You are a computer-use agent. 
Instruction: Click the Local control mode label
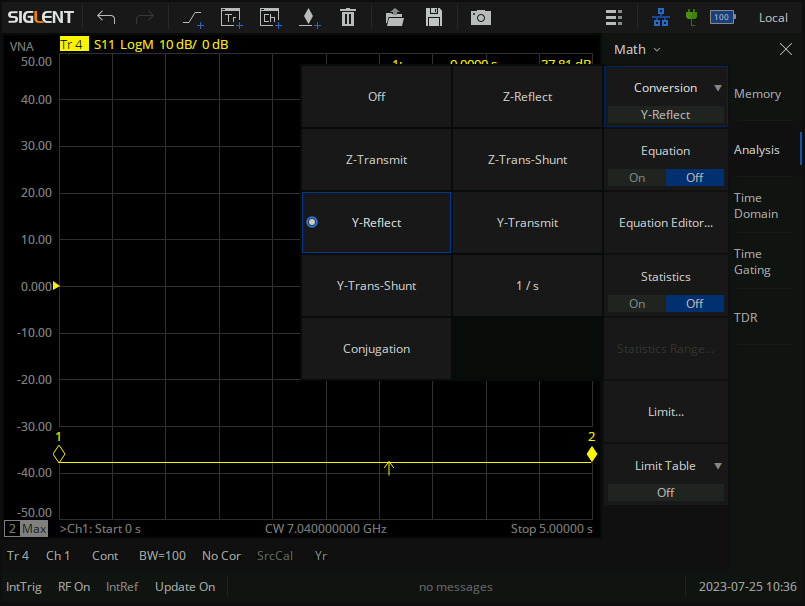(773, 18)
